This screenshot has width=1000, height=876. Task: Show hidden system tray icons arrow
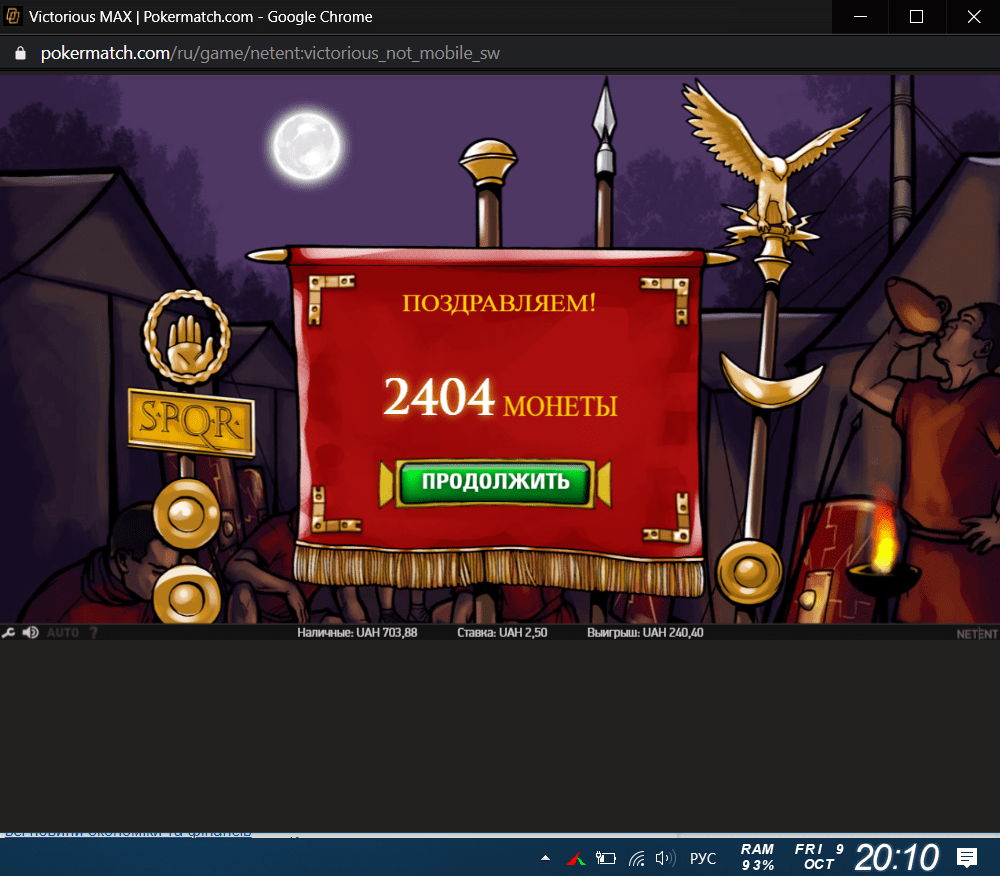pos(545,858)
